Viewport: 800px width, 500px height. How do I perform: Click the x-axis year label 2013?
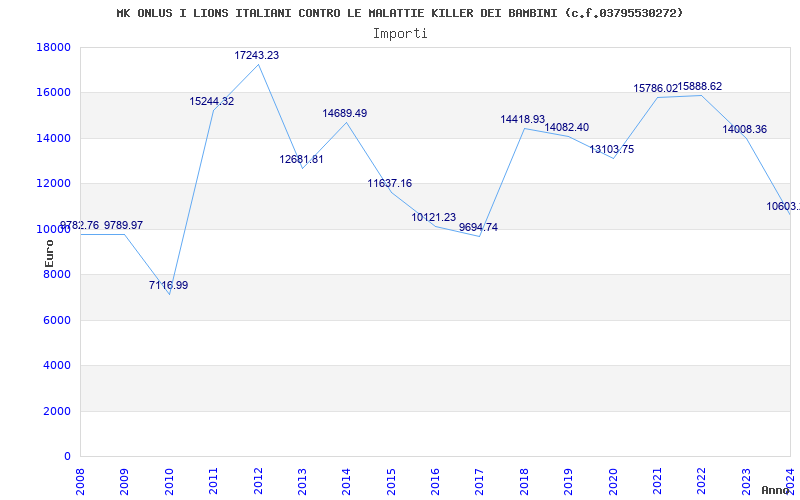tap(302, 481)
